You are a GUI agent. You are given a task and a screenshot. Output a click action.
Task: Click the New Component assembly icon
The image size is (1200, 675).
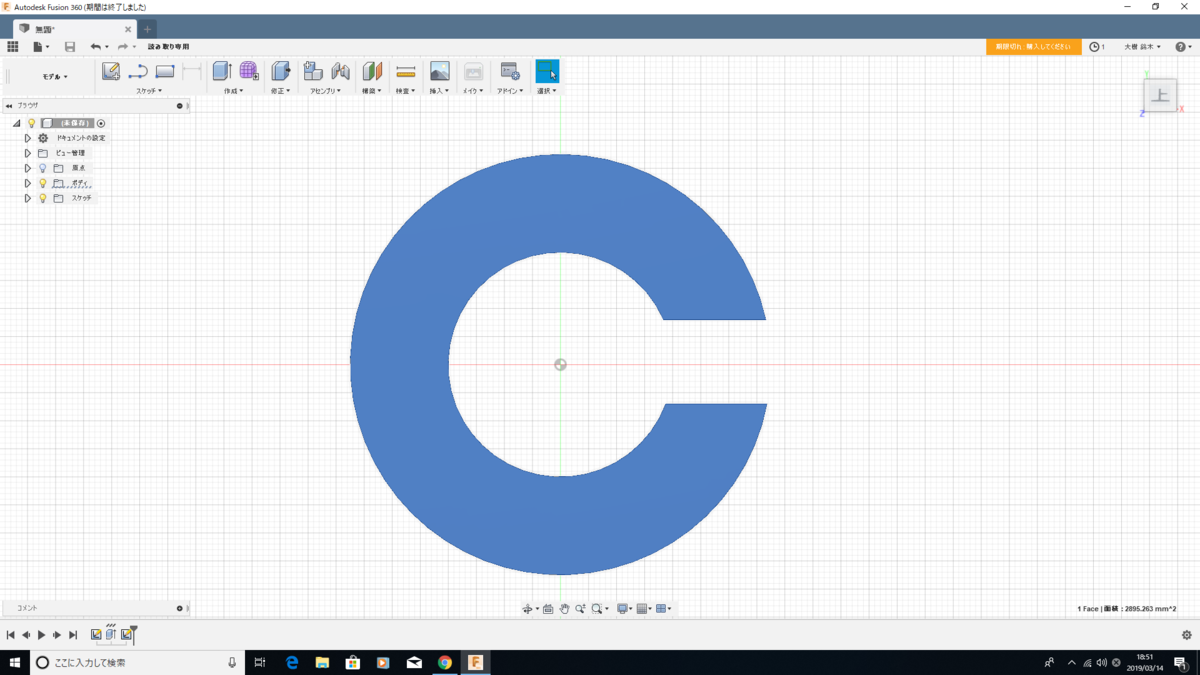[313, 71]
